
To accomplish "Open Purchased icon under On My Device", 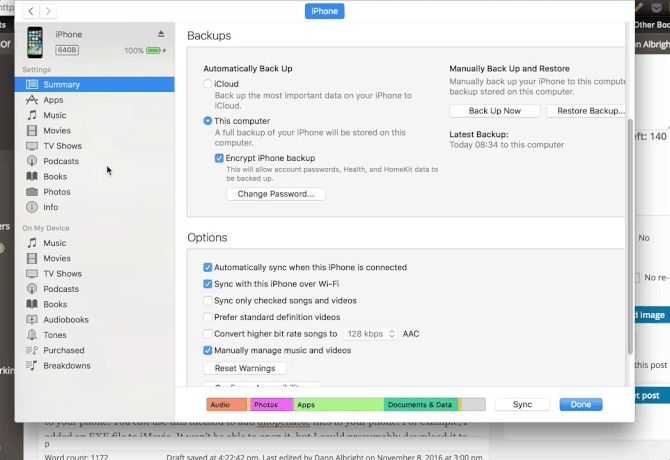I will [33, 350].
